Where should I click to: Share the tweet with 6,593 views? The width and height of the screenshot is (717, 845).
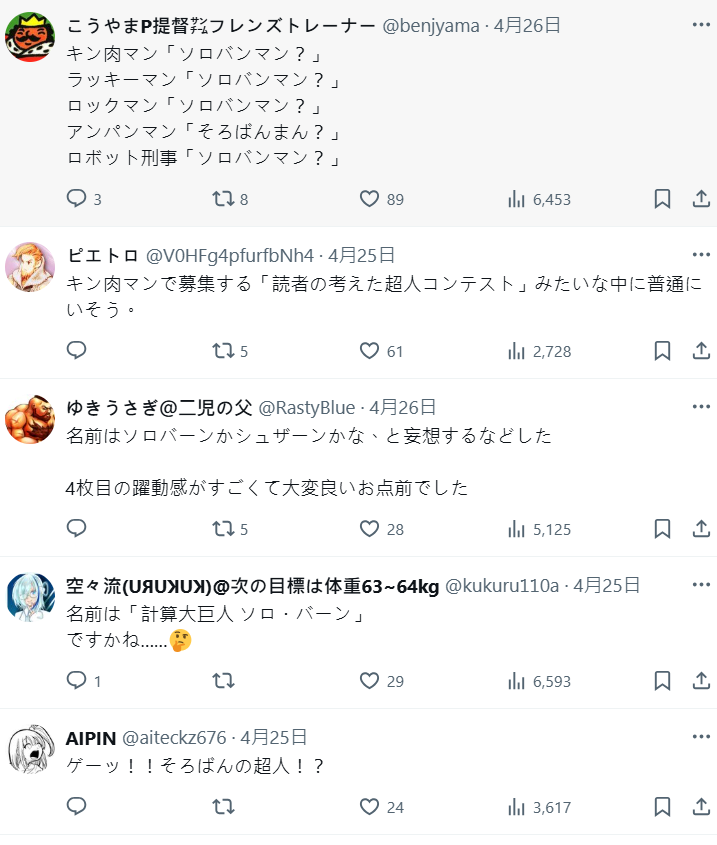click(x=701, y=681)
